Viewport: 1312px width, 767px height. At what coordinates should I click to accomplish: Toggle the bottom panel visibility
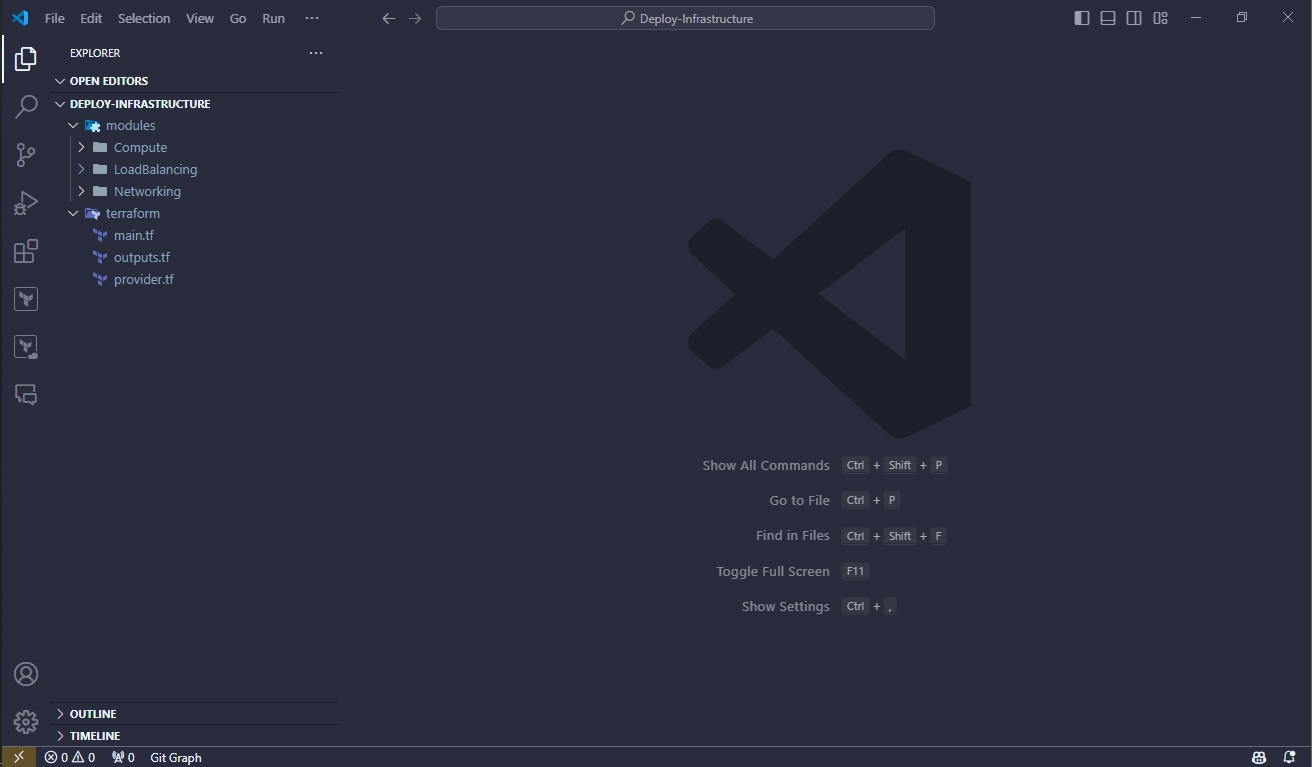coord(1108,18)
